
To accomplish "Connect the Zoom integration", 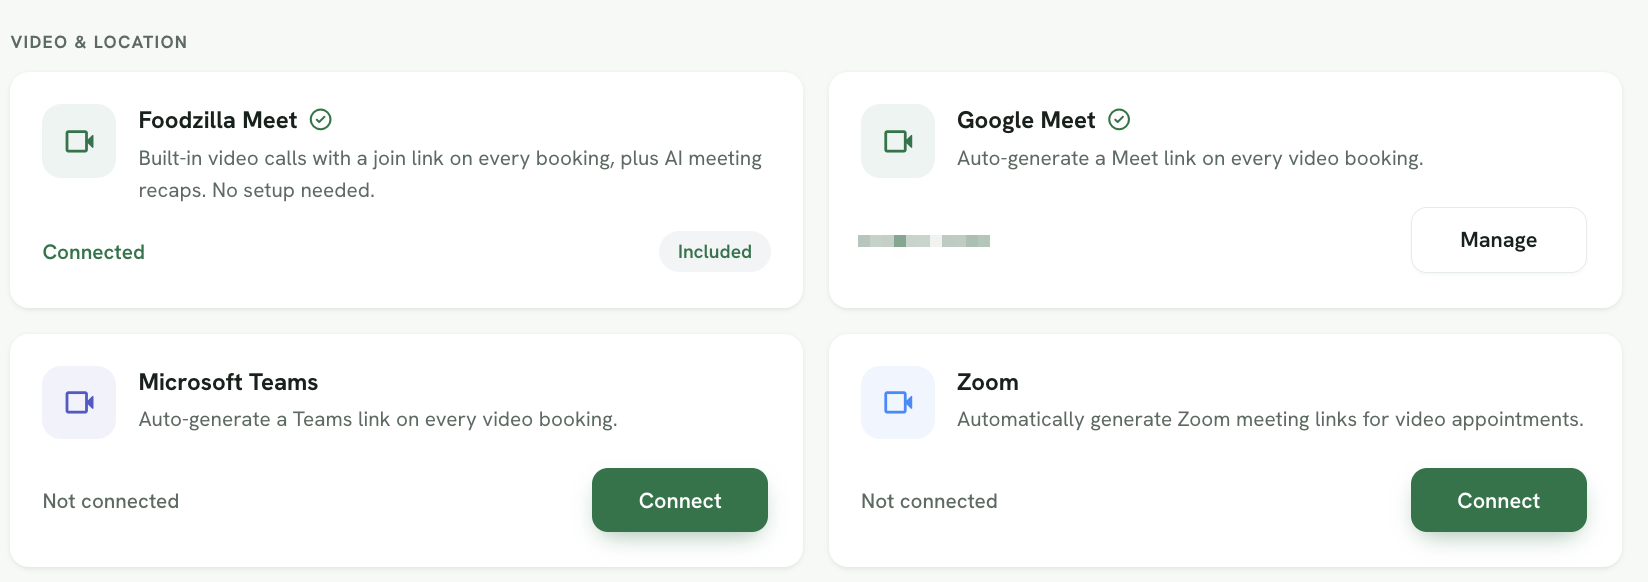I will pos(1498,500).
